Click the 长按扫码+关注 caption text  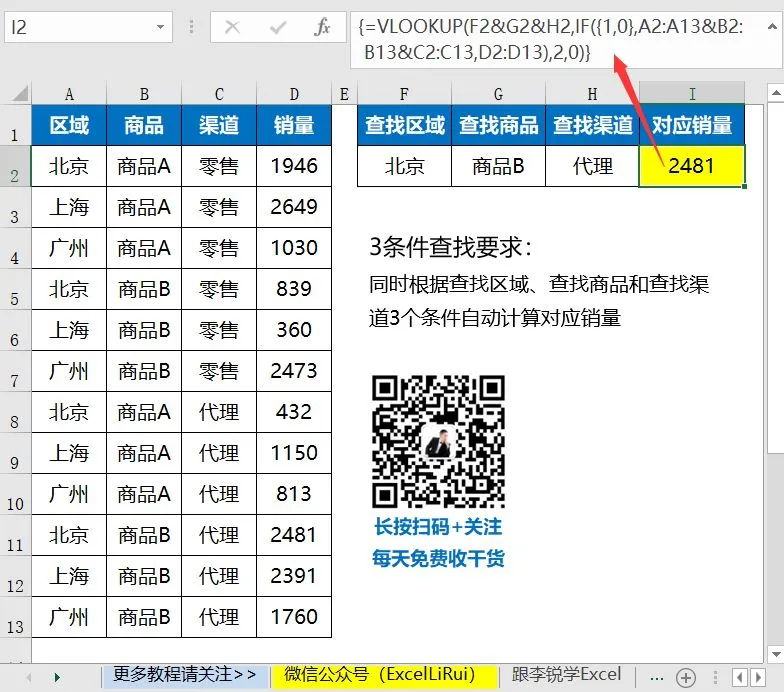click(438, 527)
